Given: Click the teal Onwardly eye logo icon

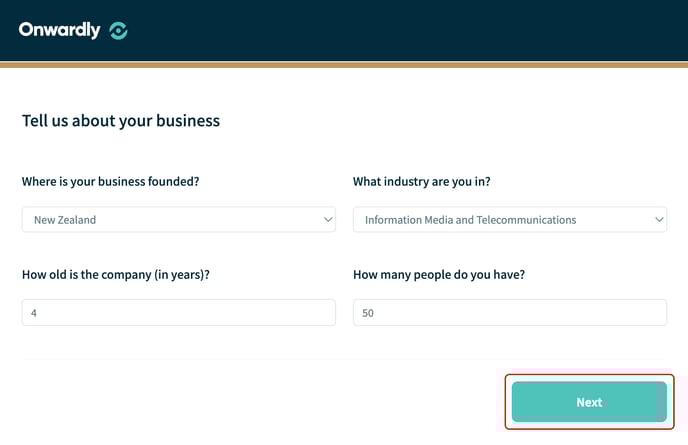Looking at the screenshot, I should (x=118, y=31).
